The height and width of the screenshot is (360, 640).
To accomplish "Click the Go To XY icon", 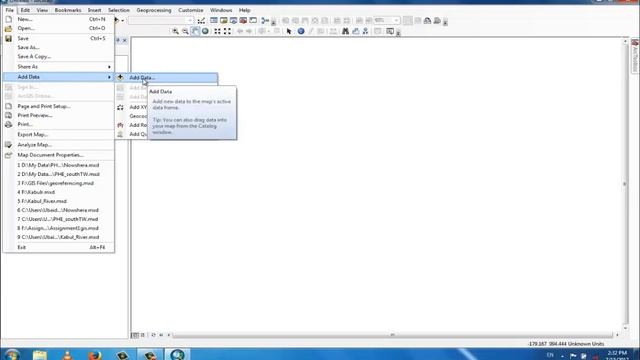I will tap(365, 31).
